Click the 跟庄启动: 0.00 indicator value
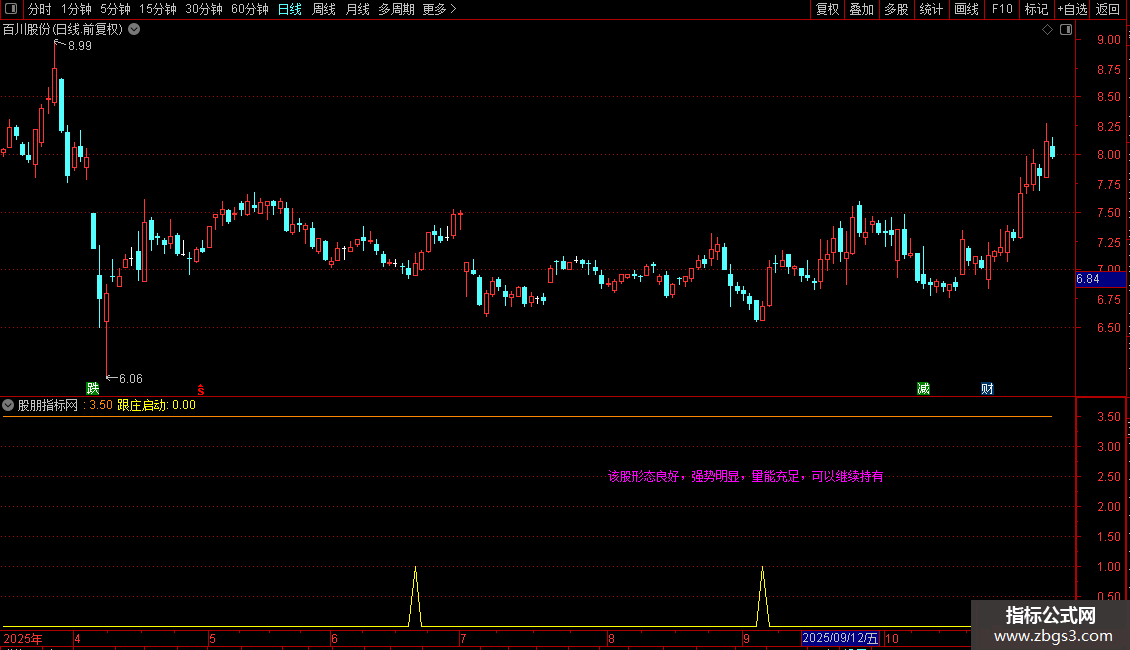1130x650 pixels. (156, 405)
